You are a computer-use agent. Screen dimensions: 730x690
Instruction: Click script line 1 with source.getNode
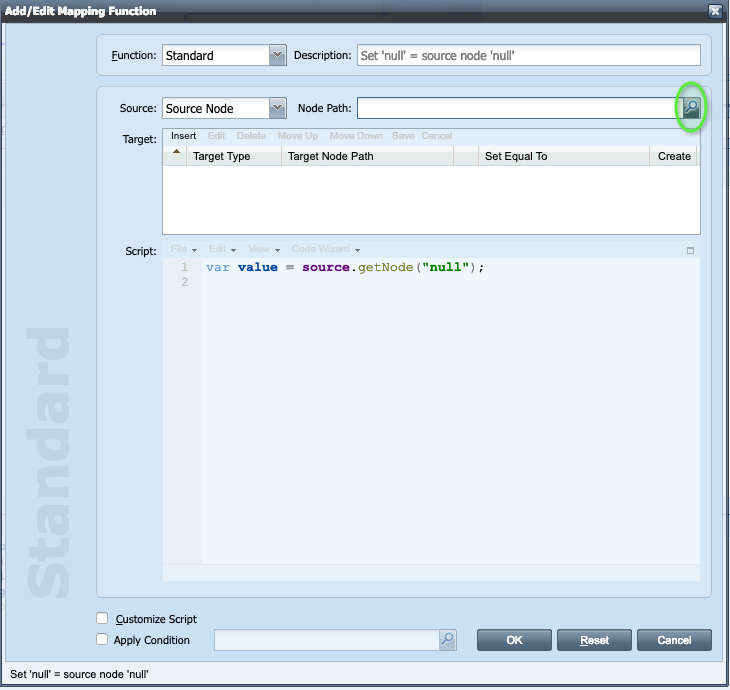pos(345,267)
